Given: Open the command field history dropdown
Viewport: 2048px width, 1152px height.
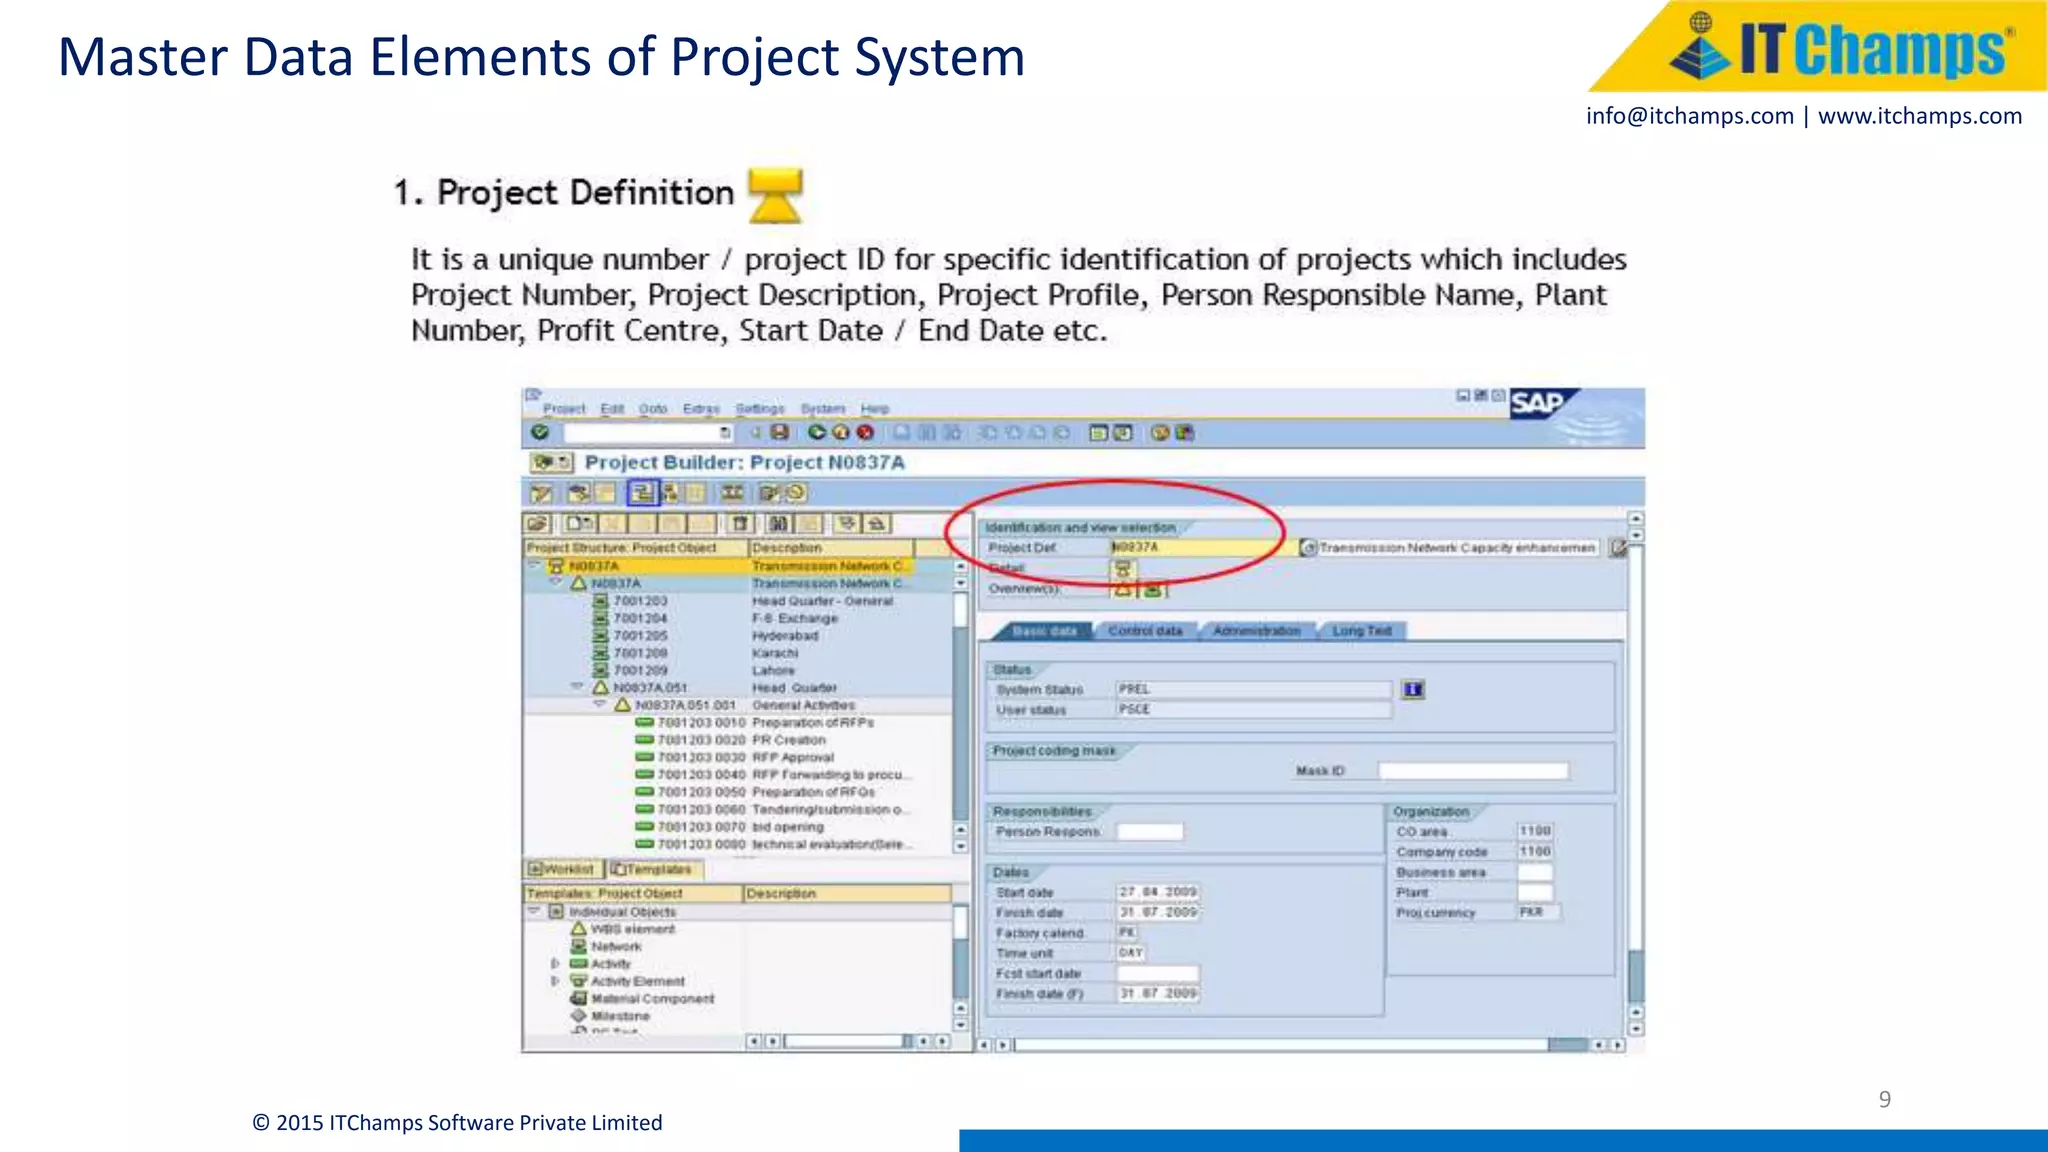Looking at the screenshot, I should (x=725, y=433).
